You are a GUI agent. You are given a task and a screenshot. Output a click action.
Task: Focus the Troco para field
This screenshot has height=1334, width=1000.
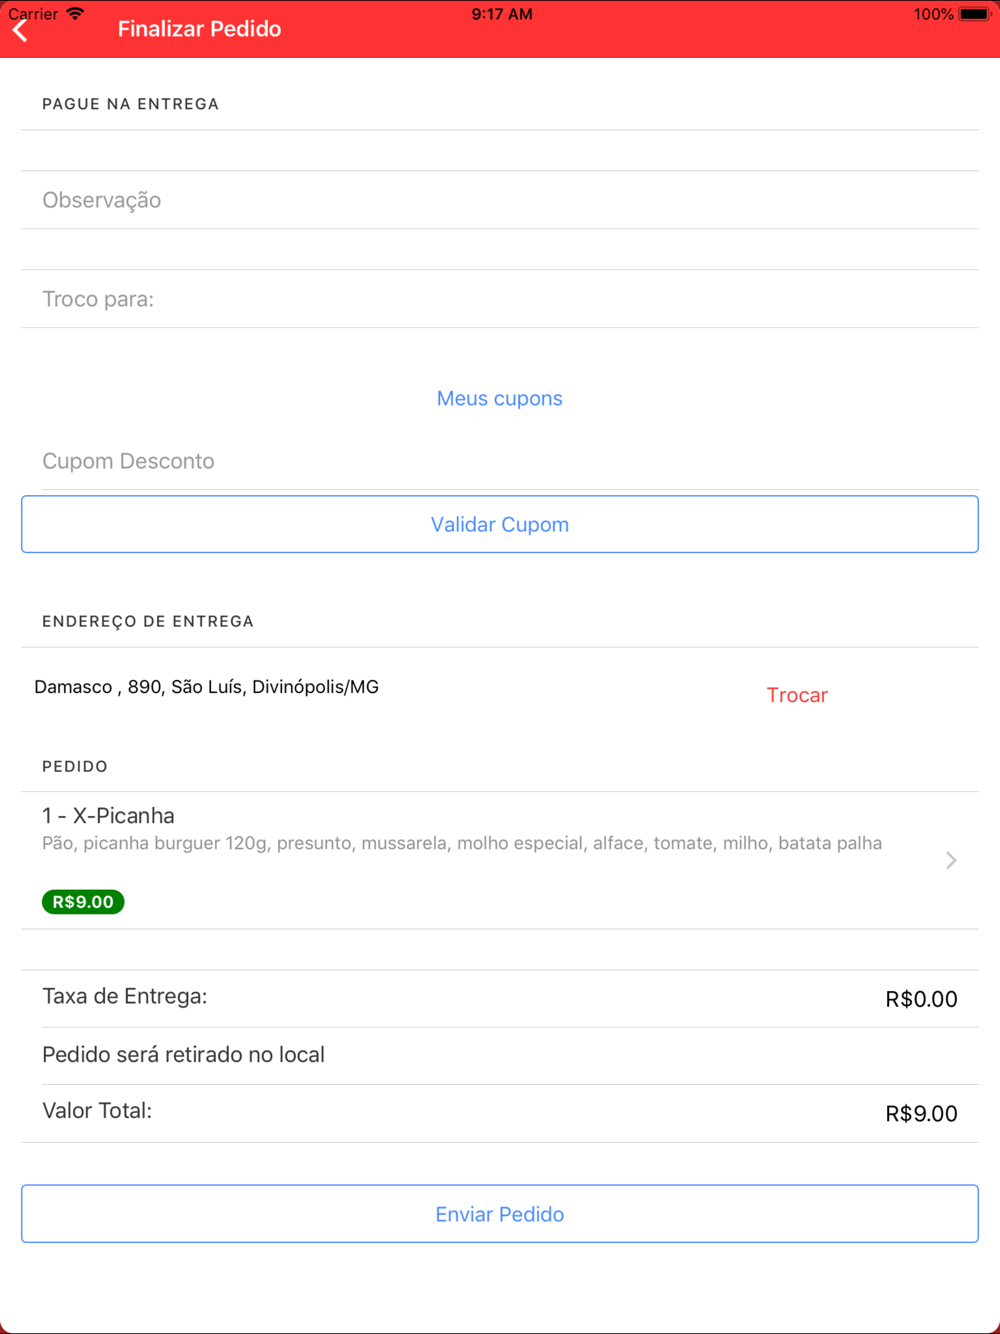[500, 299]
